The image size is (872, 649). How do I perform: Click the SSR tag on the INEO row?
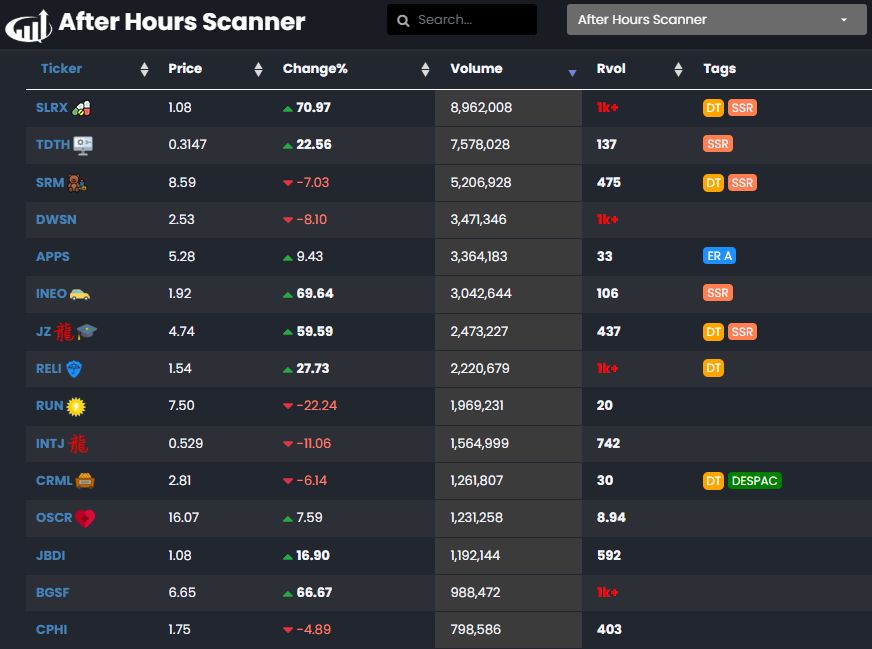pos(718,293)
